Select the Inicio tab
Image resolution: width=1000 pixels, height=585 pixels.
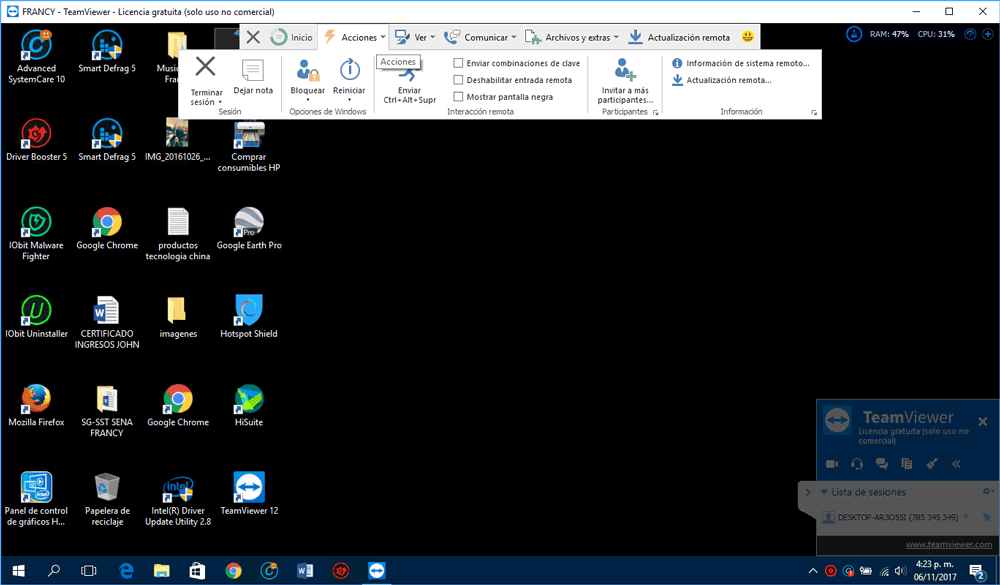(x=291, y=37)
